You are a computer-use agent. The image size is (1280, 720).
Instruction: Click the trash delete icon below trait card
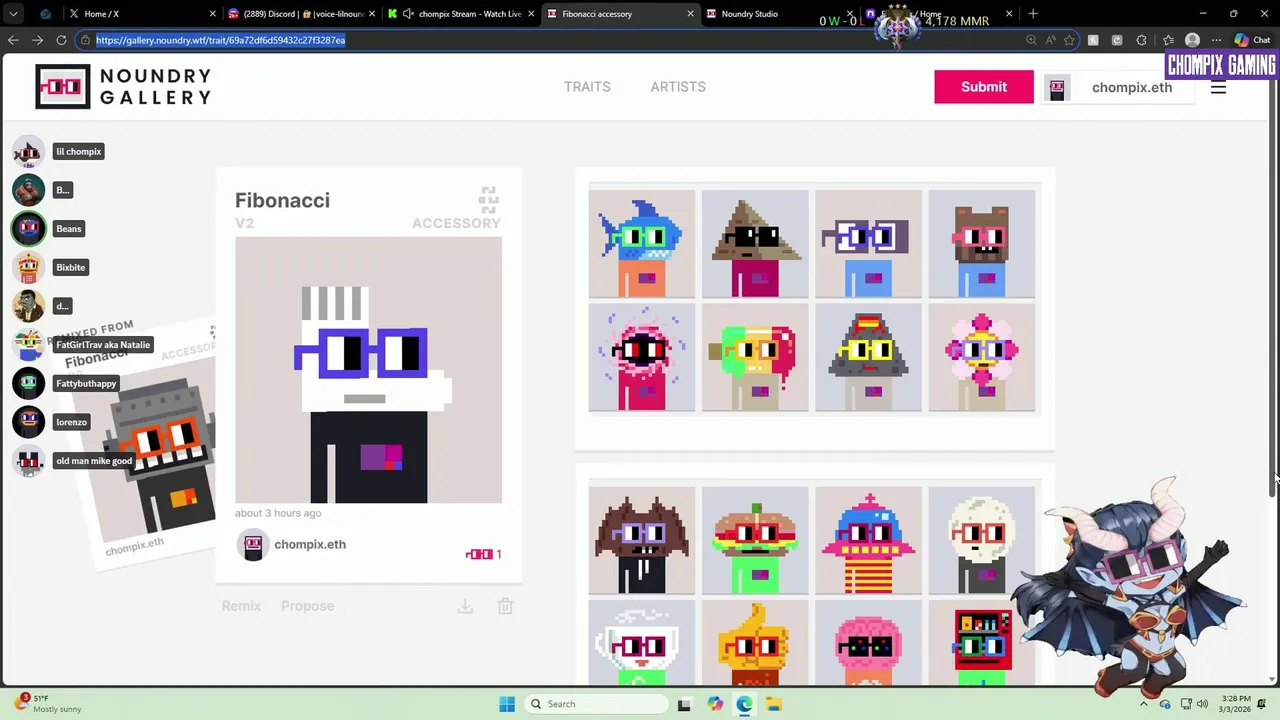pos(505,606)
